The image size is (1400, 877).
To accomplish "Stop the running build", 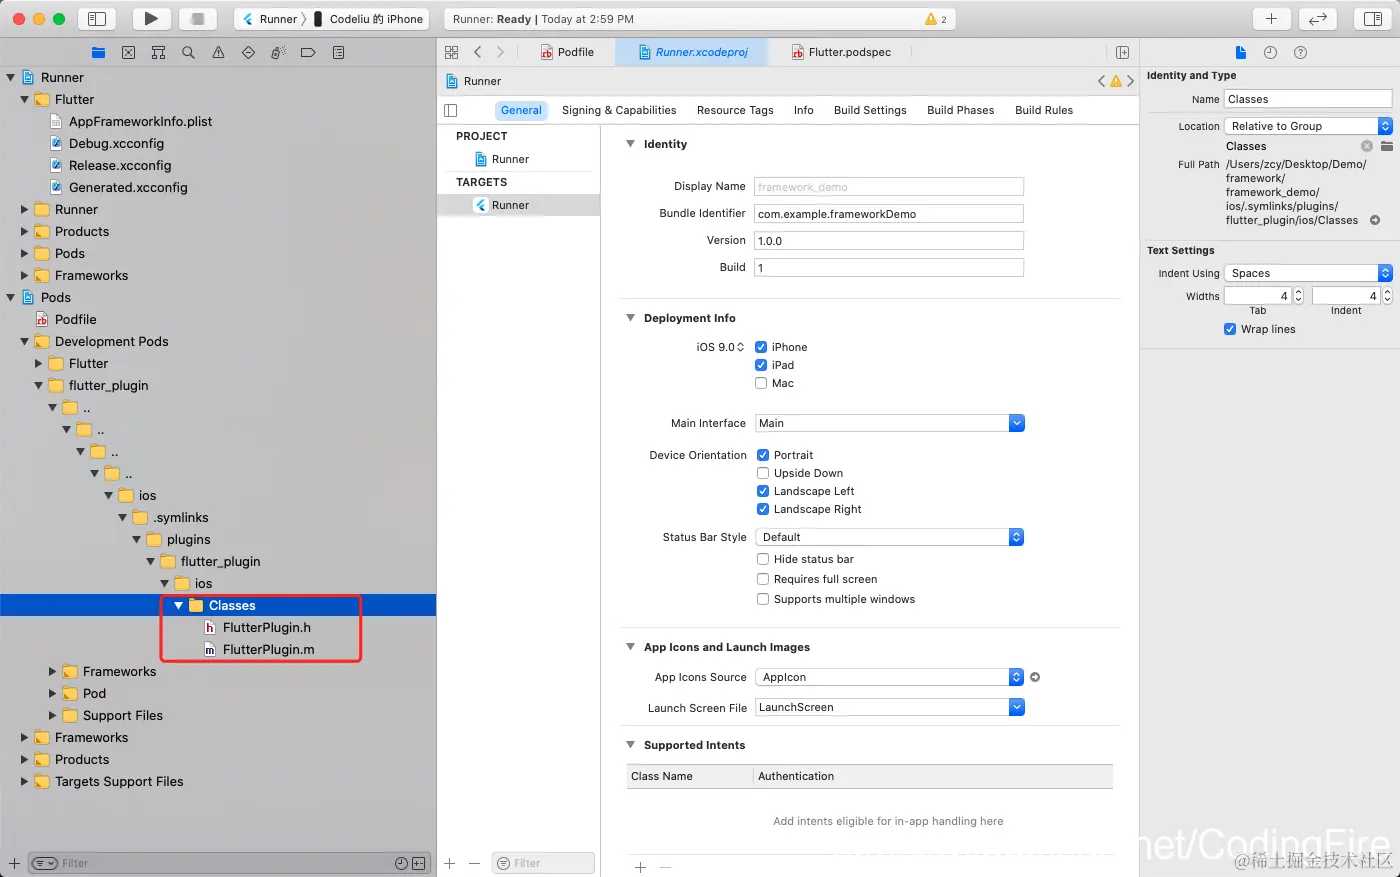I will [x=198, y=18].
